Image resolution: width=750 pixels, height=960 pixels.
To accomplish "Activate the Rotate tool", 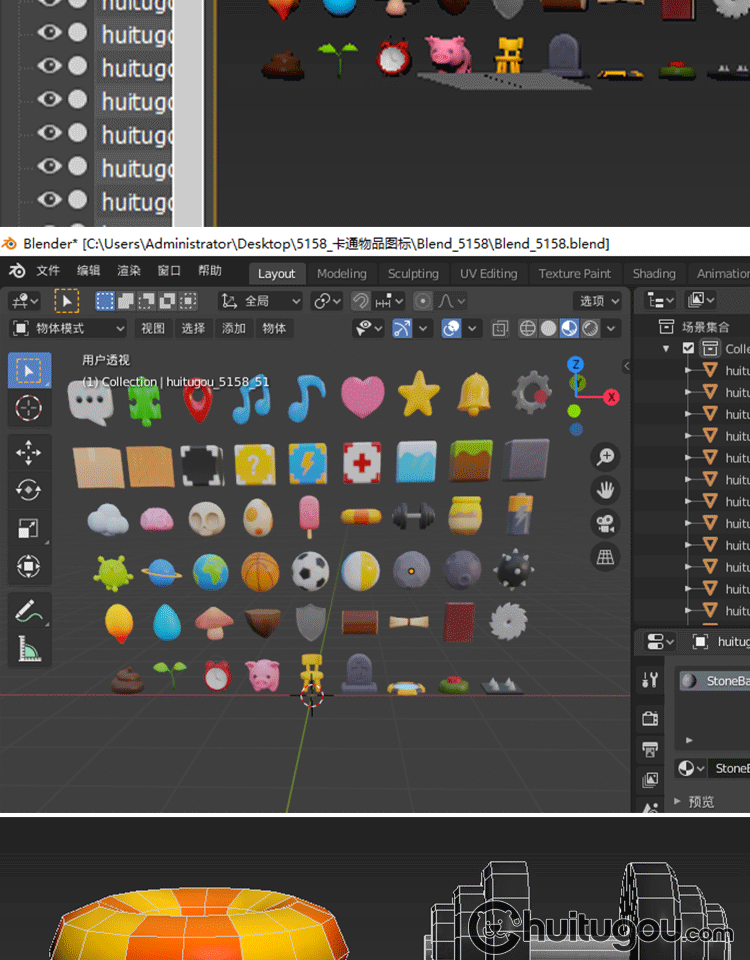I will click(x=29, y=490).
